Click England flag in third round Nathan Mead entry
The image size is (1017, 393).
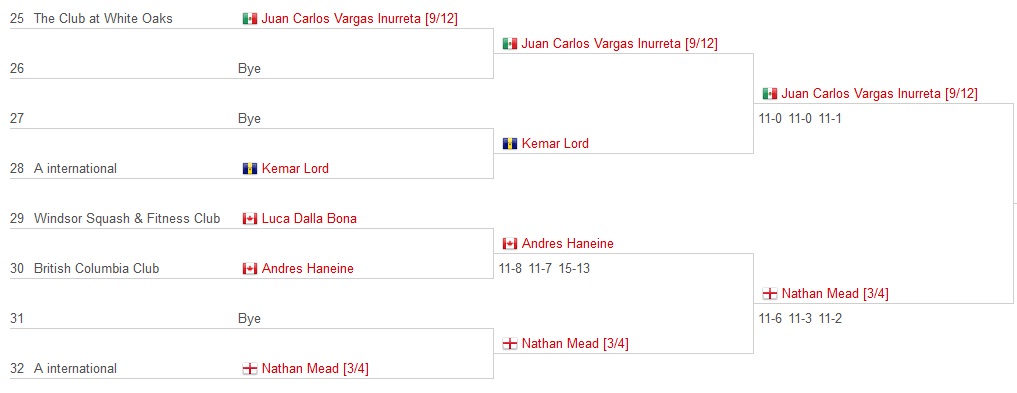(x=770, y=294)
